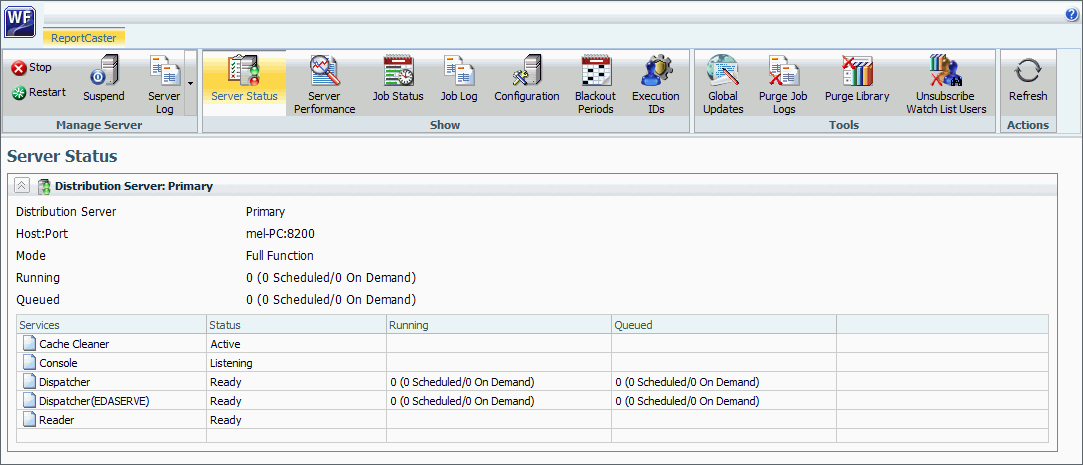Select the Cache Cleaner service row
The width and height of the screenshot is (1083, 465).
point(532,343)
